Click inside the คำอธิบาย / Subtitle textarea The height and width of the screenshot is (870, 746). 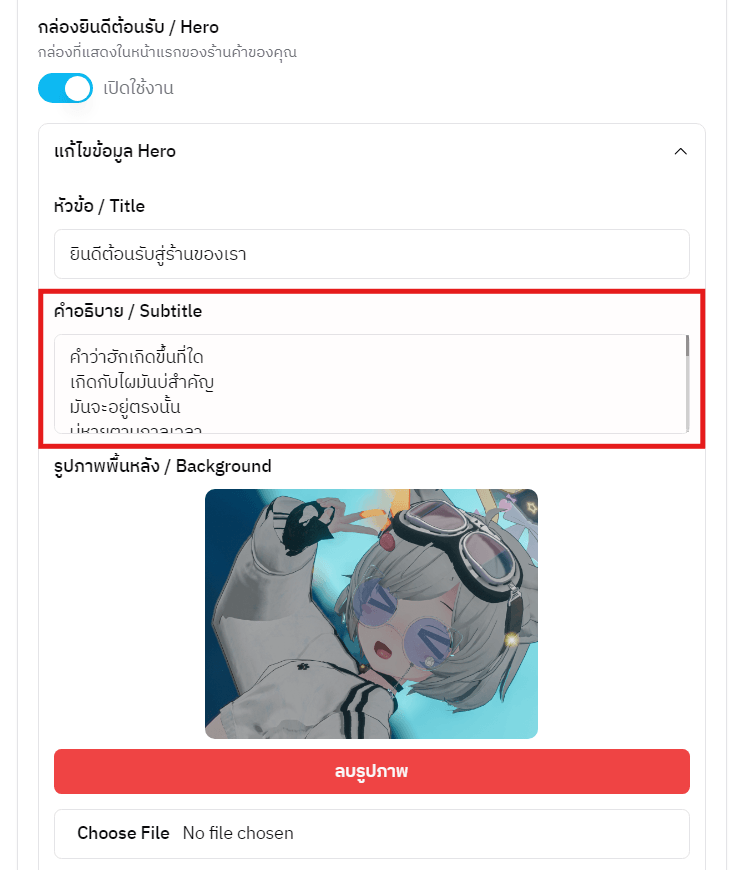coord(369,384)
